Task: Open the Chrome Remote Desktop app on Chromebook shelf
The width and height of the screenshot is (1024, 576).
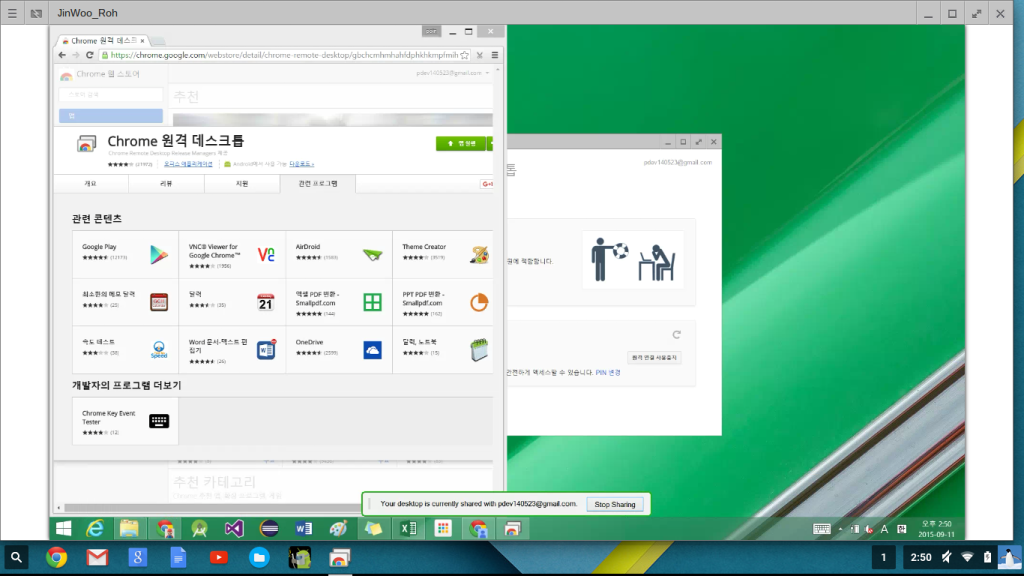Action: (340, 558)
